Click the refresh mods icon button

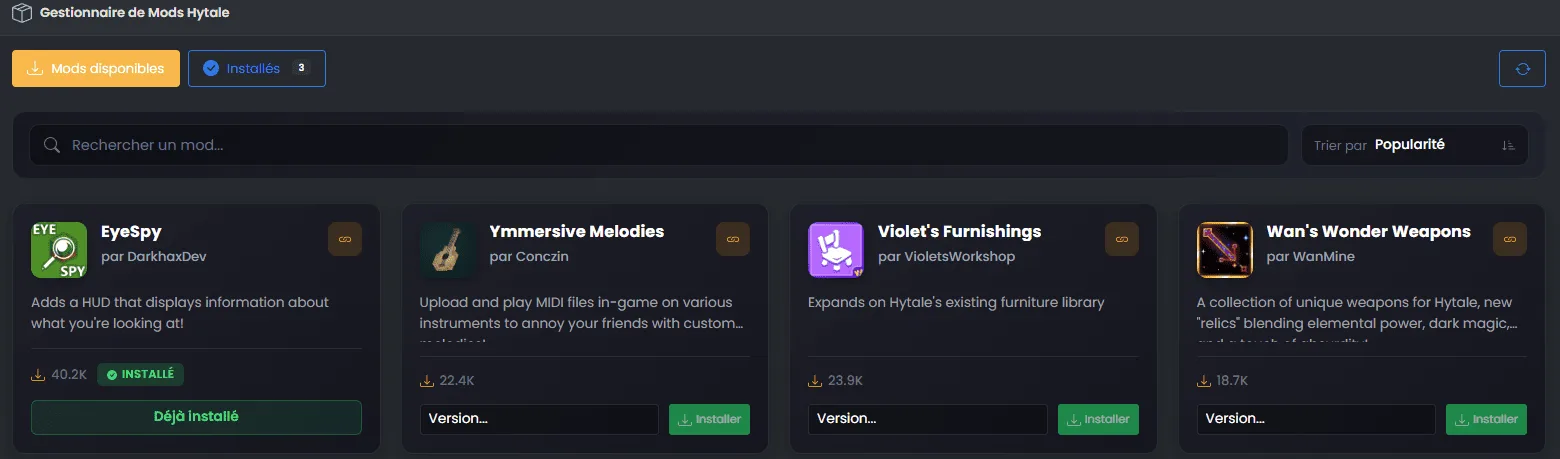click(1522, 69)
